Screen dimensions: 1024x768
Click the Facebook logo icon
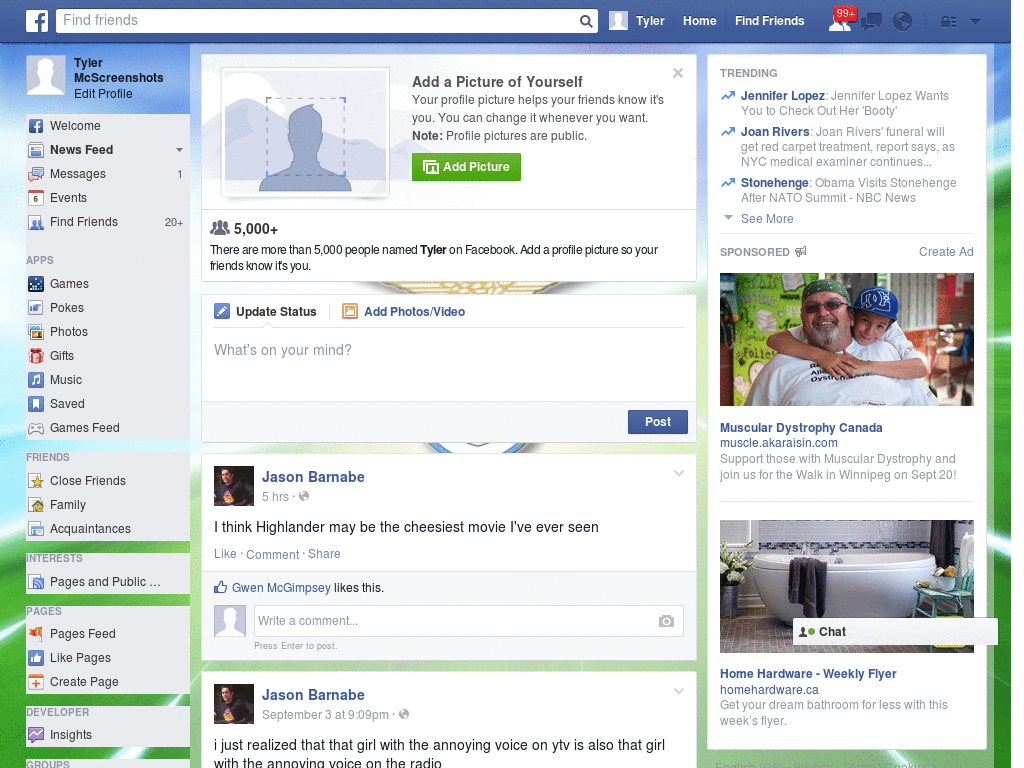(37, 21)
